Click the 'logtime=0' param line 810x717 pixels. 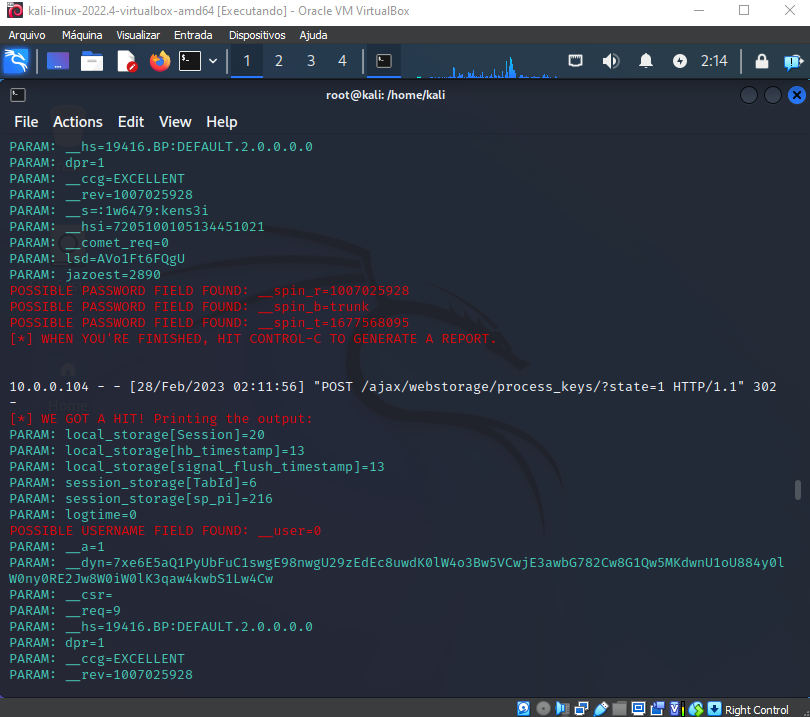pyautogui.click(x=73, y=515)
